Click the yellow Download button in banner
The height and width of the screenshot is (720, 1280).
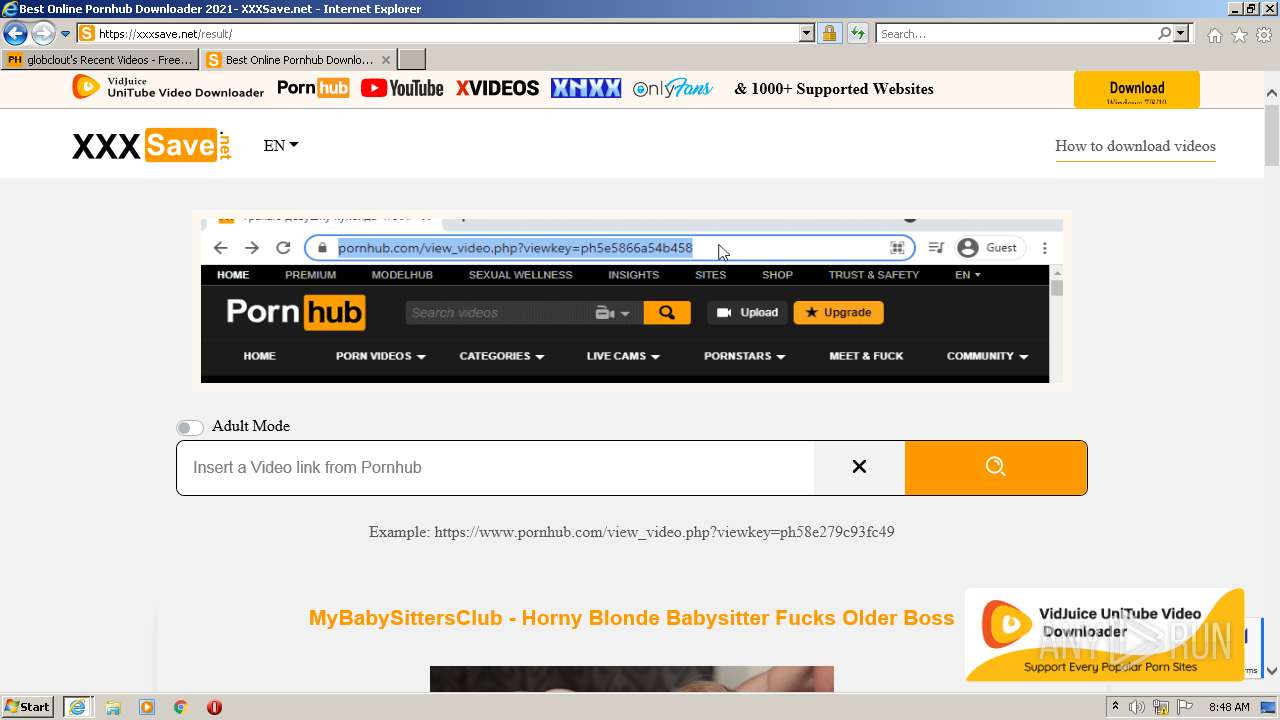(1137, 89)
